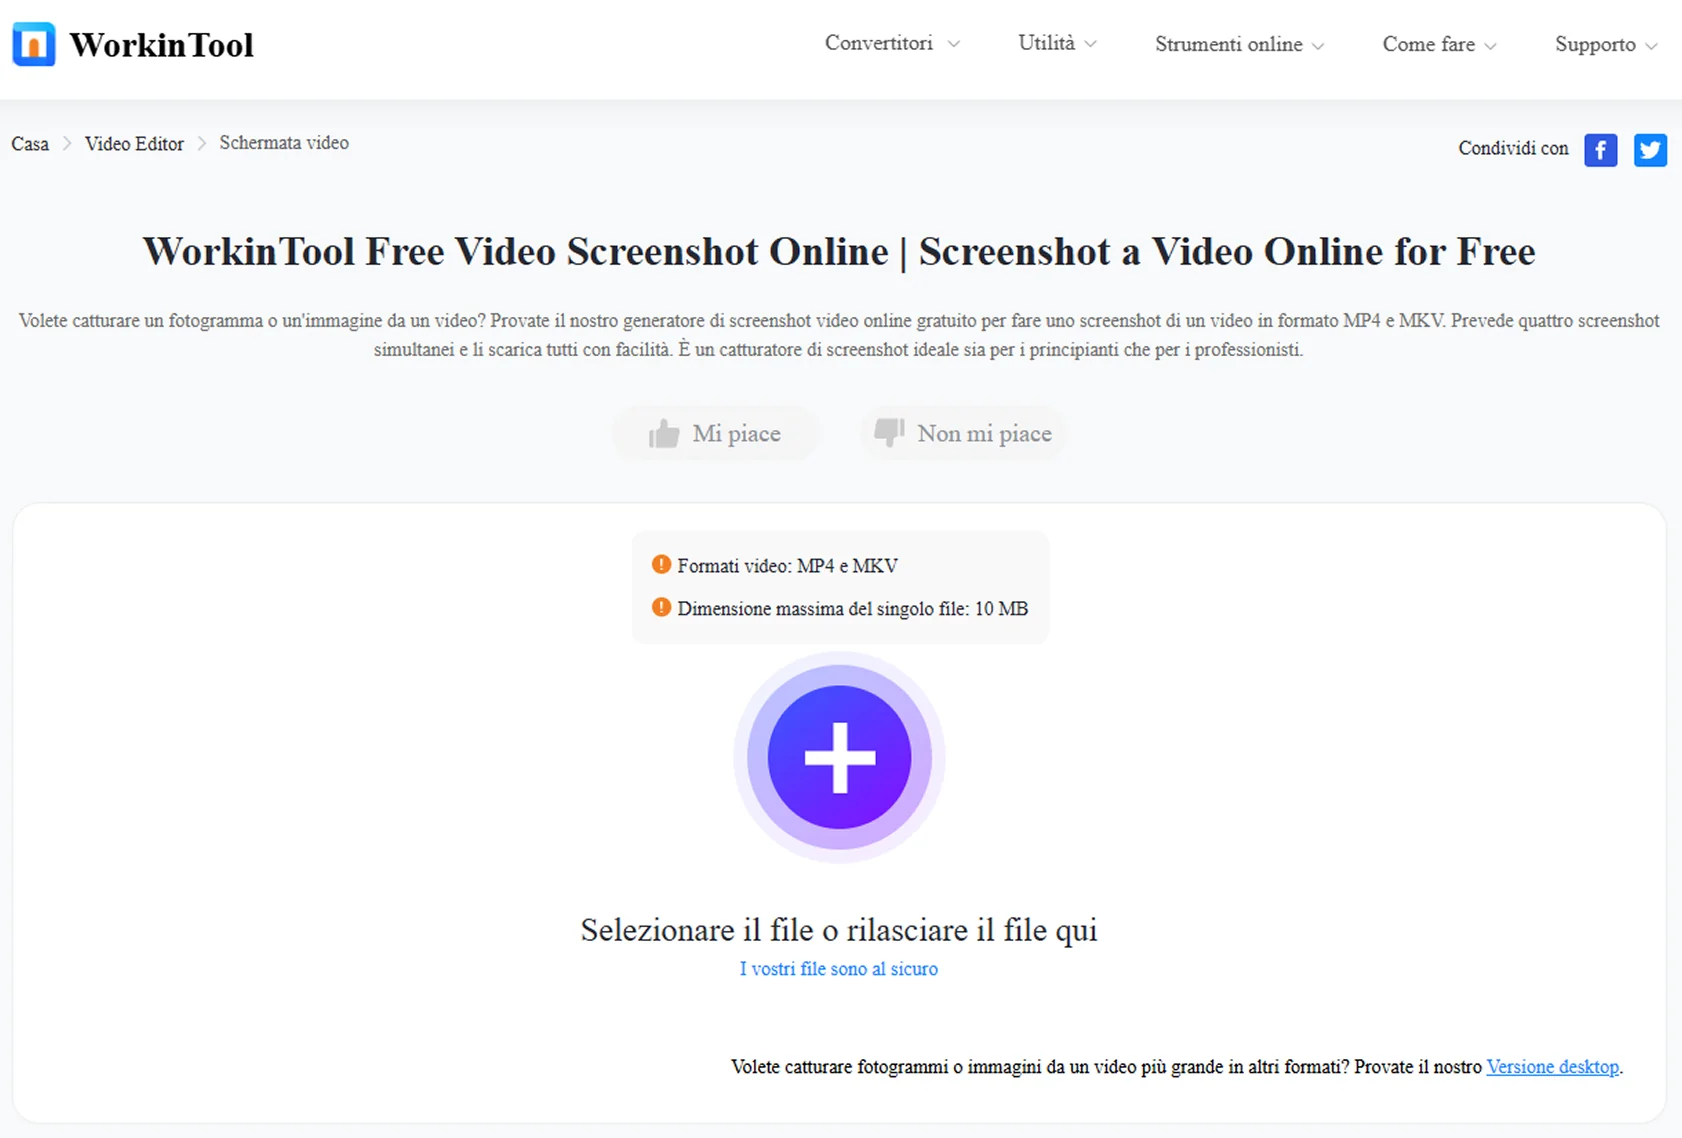Click 'Selezionare il file o rilasciare' drop area text
Screen dimensions: 1682x1138
coord(838,930)
